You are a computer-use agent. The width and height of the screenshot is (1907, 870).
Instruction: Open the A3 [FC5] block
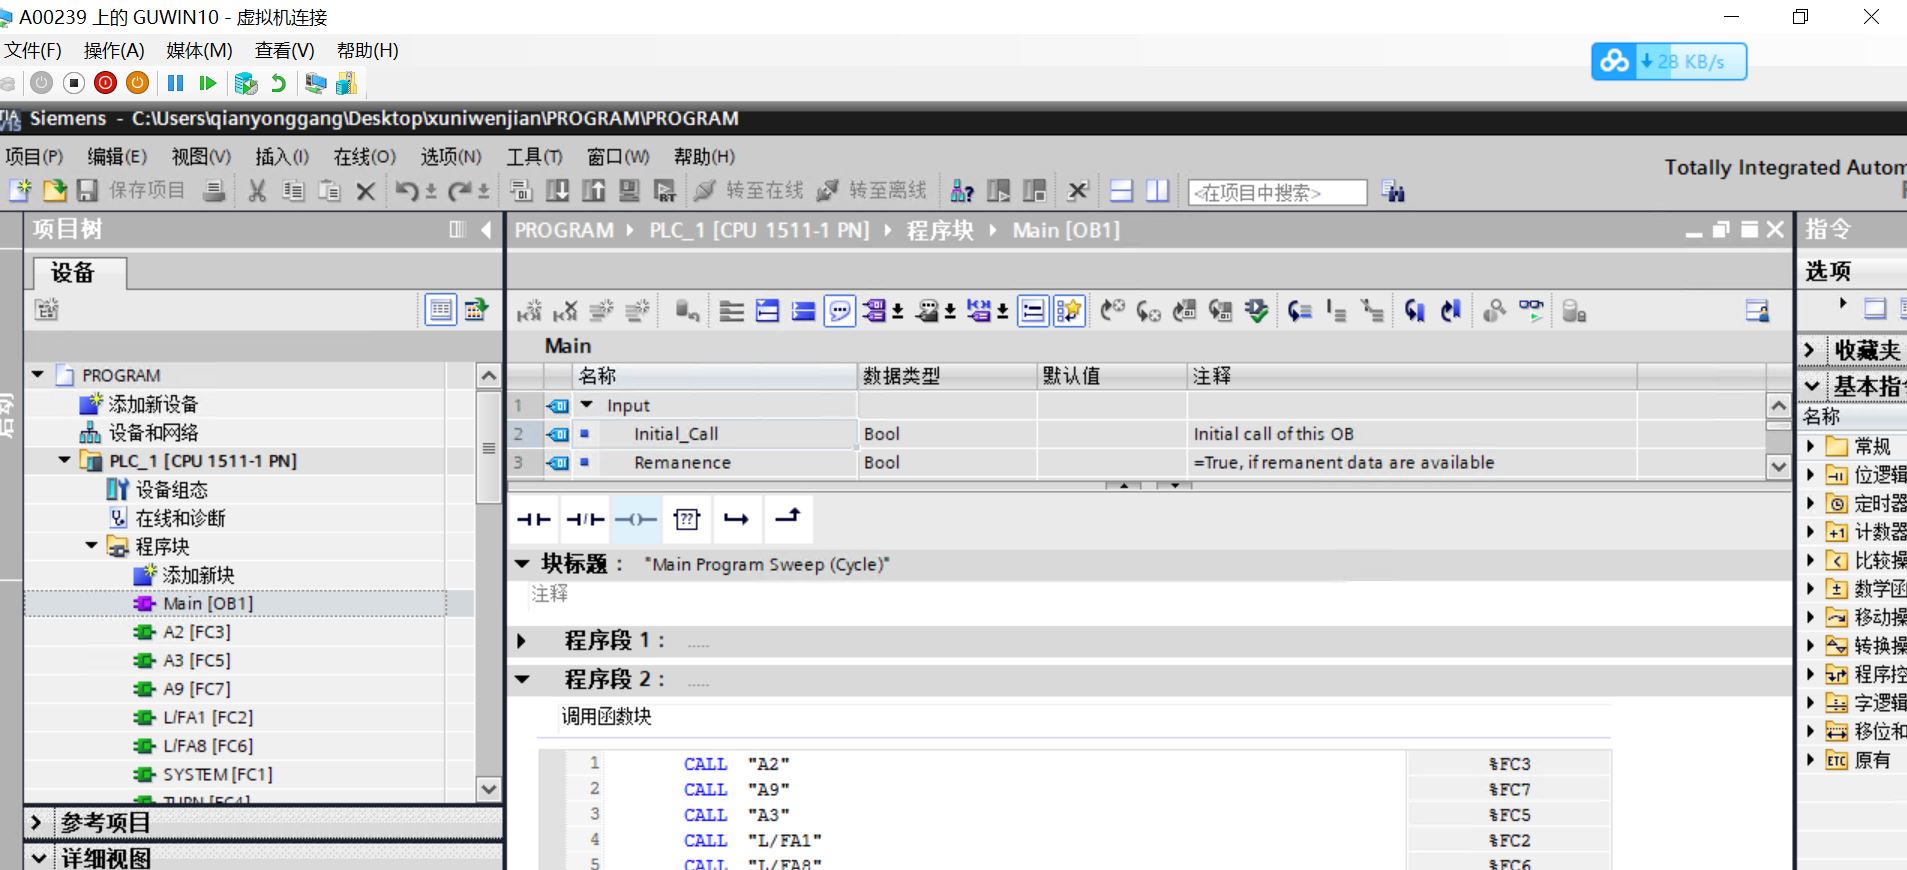(x=196, y=660)
